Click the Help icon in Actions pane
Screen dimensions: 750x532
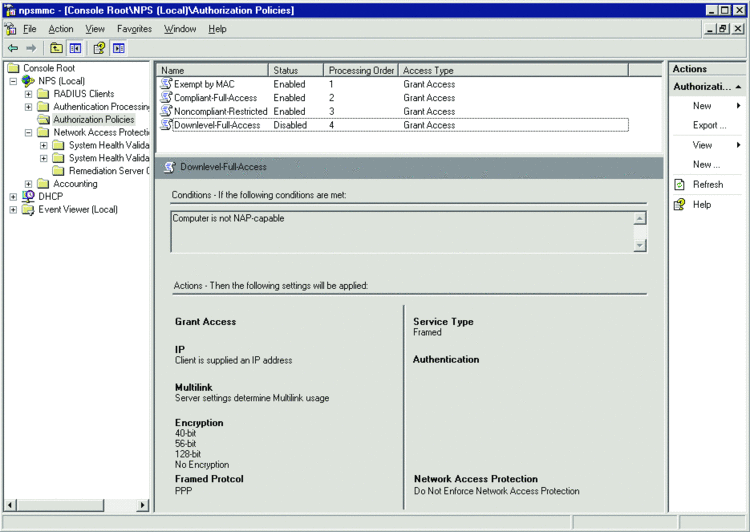(680, 204)
